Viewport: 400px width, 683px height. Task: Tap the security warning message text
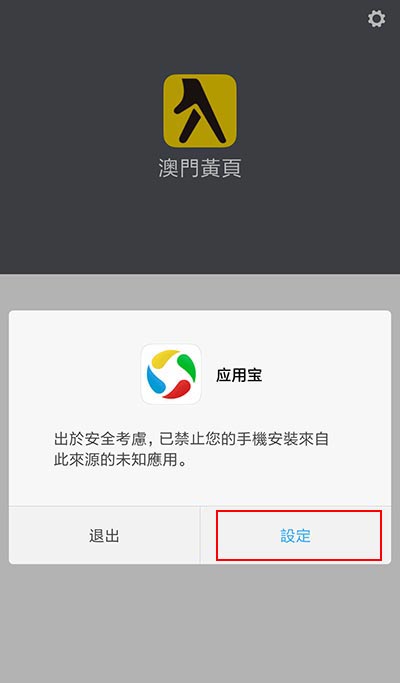click(x=191, y=449)
